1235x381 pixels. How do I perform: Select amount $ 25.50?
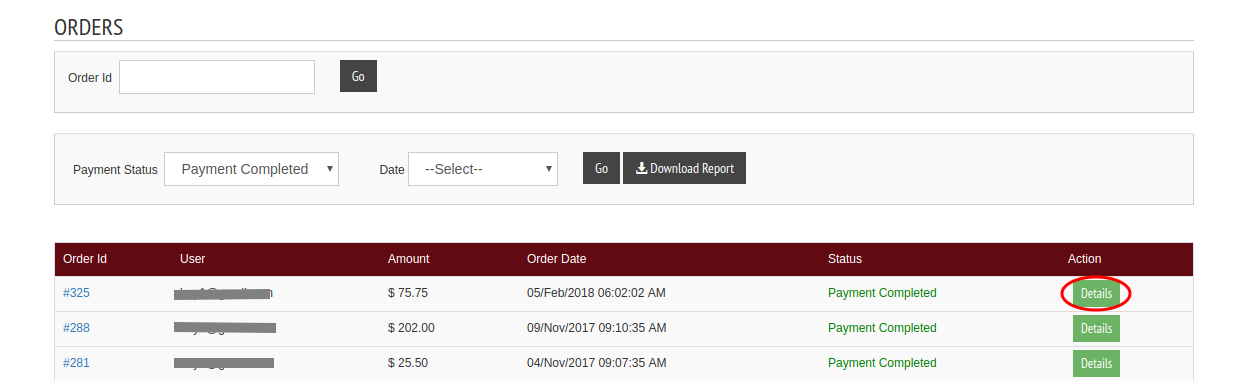pyautogui.click(x=408, y=363)
